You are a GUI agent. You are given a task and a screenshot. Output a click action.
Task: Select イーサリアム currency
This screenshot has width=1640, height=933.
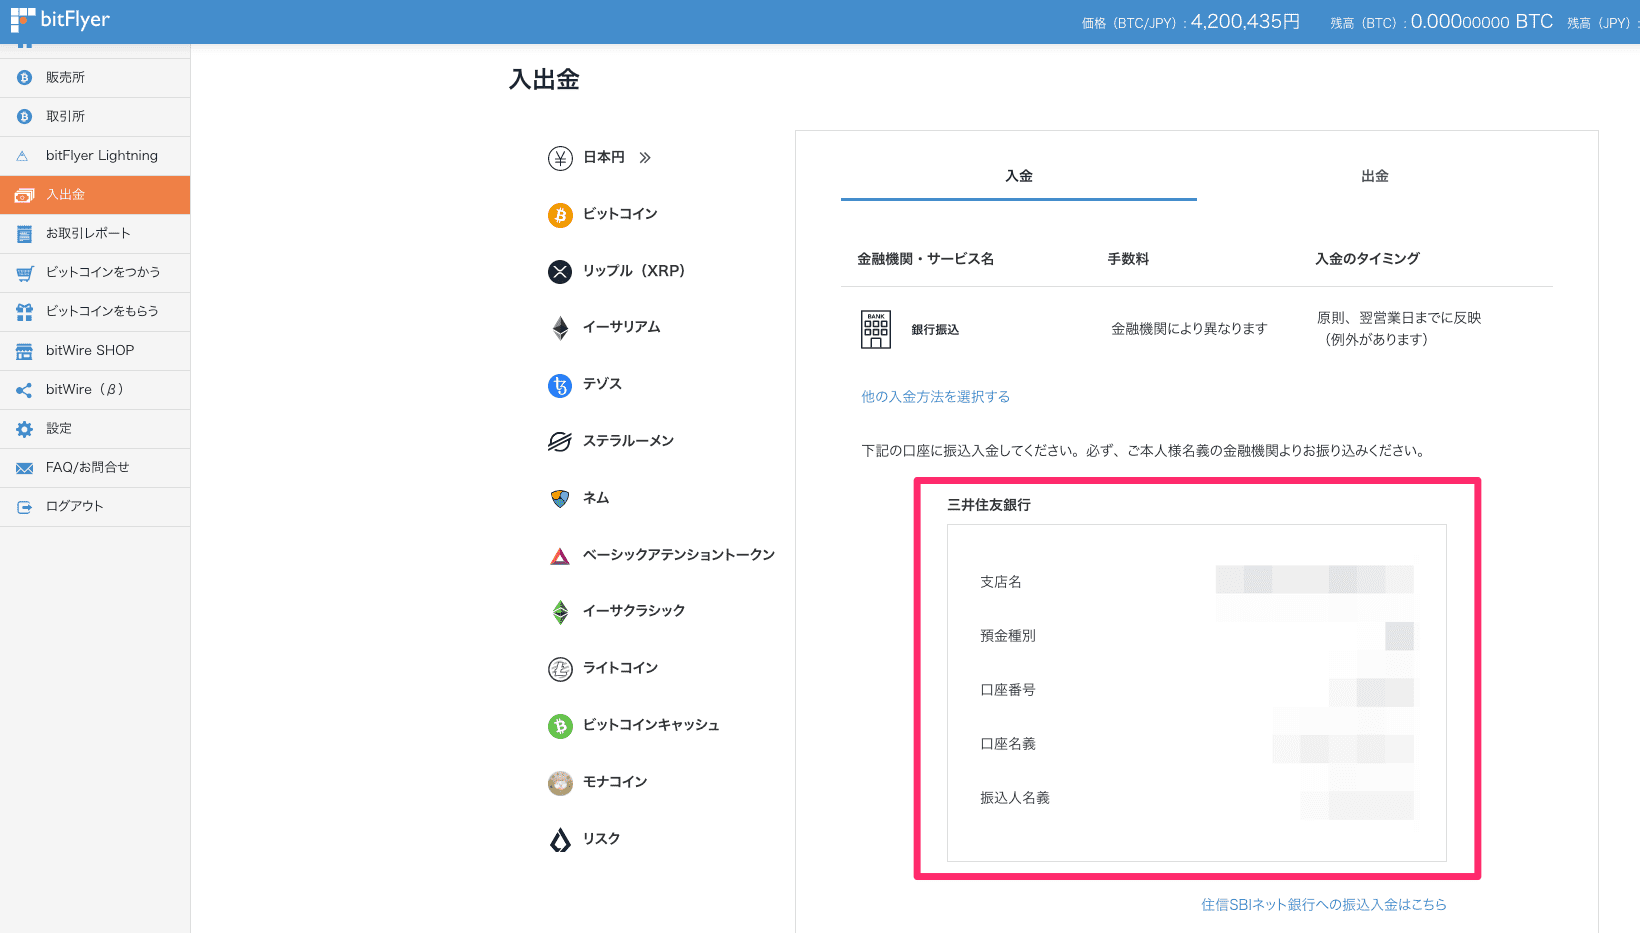pyautogui.click(x=621, y=327)
